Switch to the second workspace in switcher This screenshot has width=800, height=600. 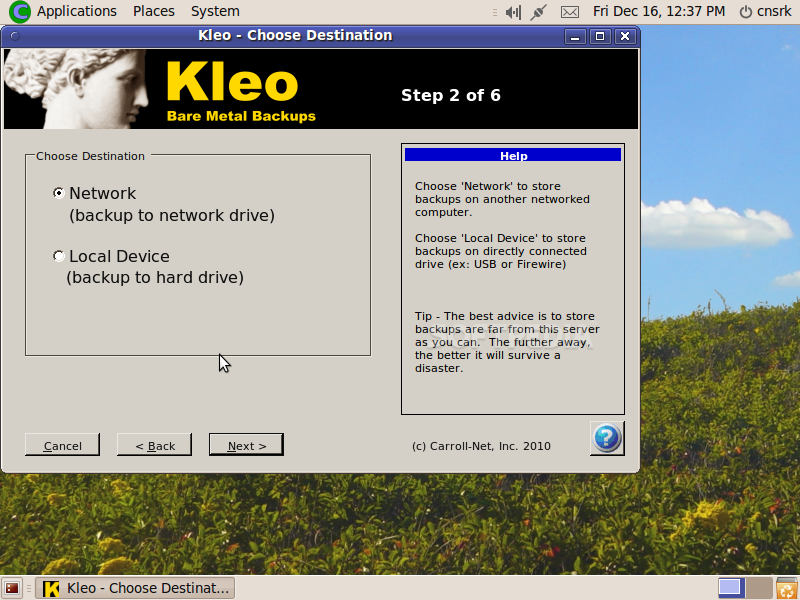759,588
